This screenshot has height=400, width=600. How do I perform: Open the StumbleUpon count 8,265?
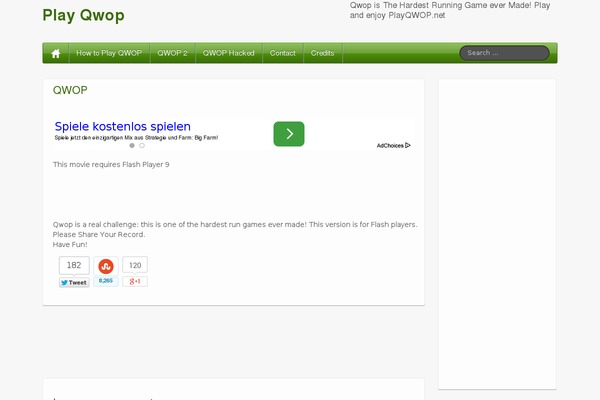tap(106, 281)
